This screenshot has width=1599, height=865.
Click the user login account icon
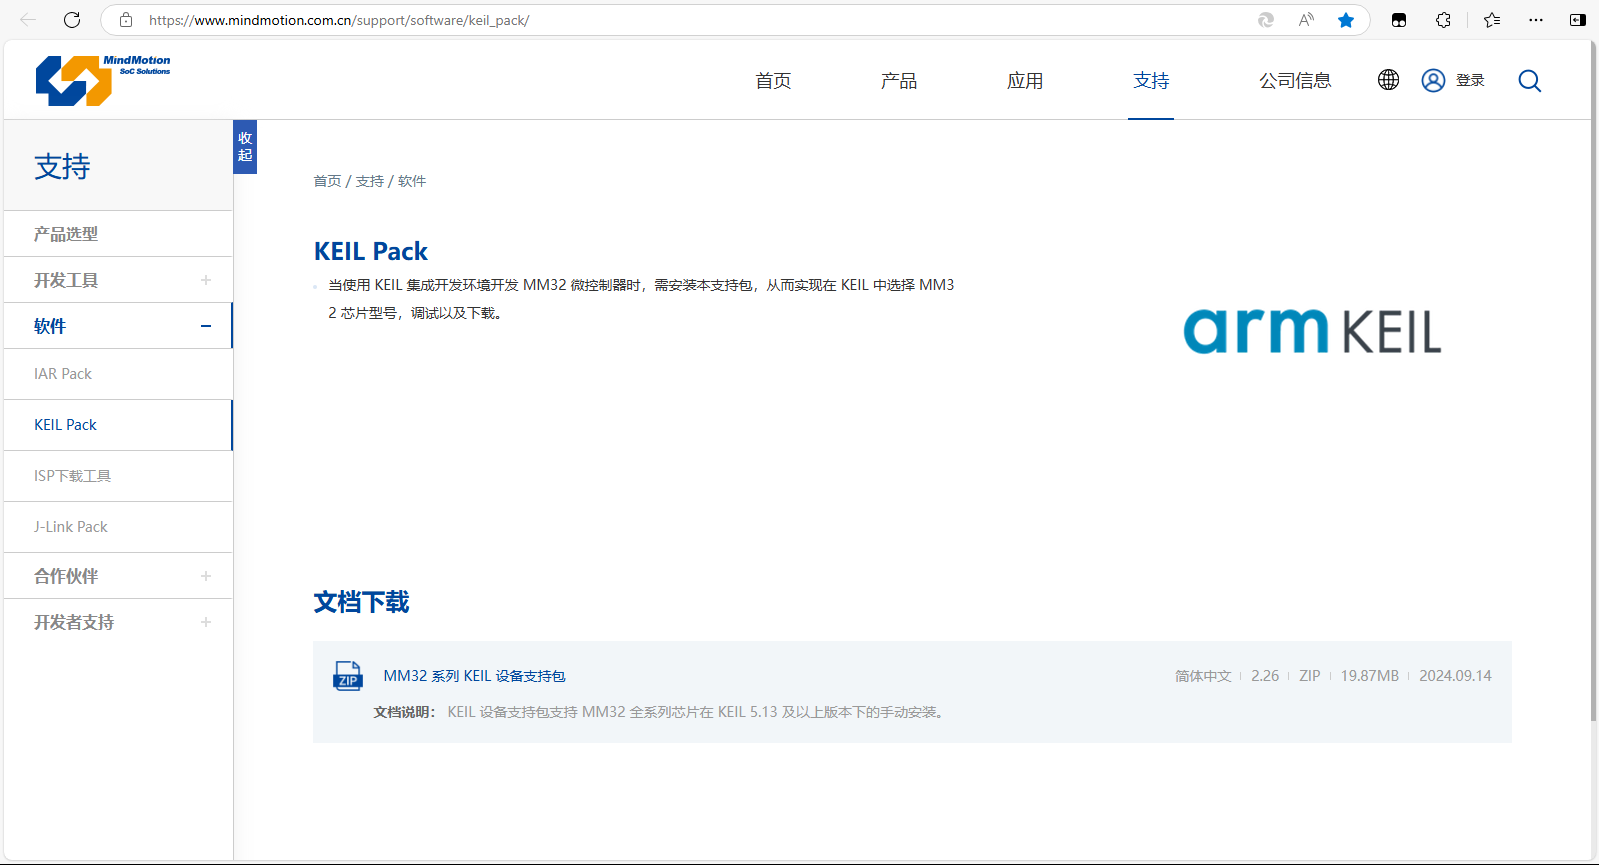click(1433, 81)
